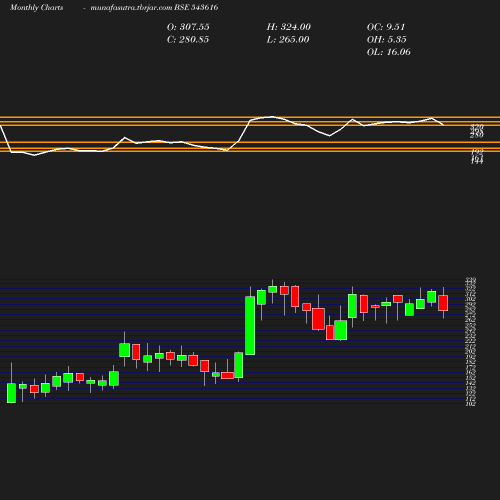Click the 'Monthly Charts' title text
This screenshot has width=500, height=500.
point(36,7)
